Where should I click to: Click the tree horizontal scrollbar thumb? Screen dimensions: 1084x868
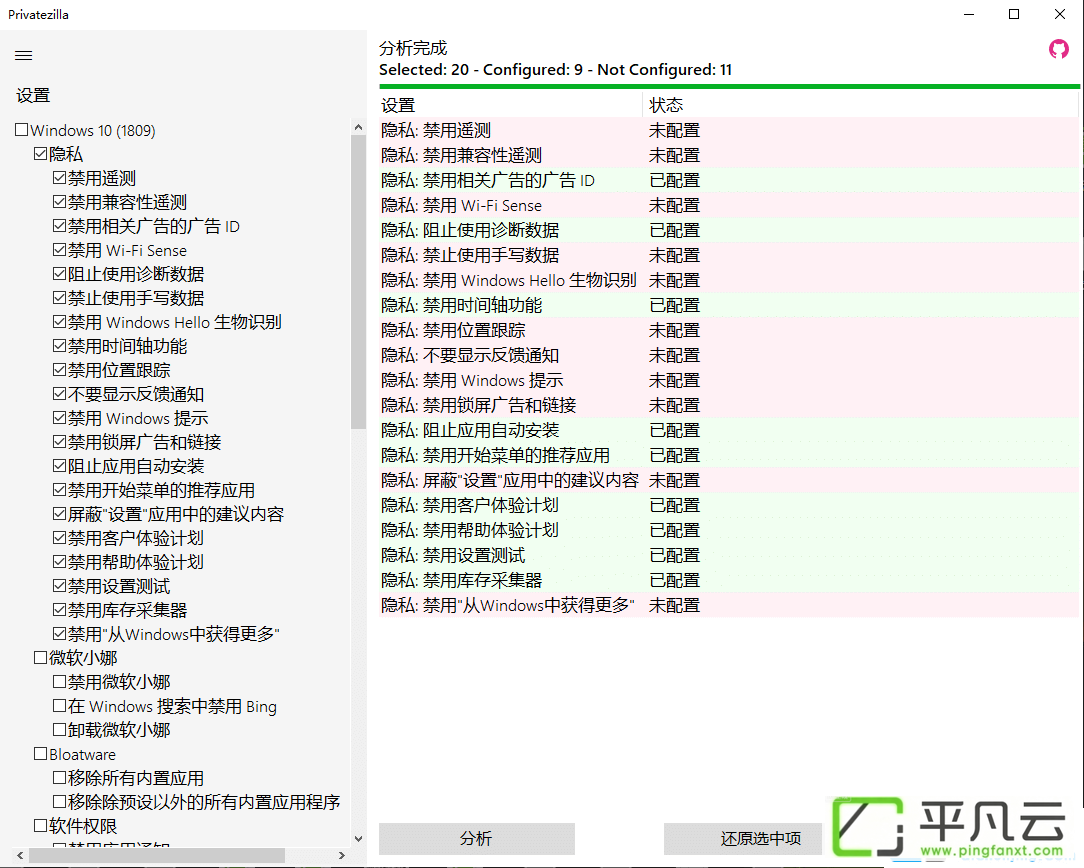[157, 856]
